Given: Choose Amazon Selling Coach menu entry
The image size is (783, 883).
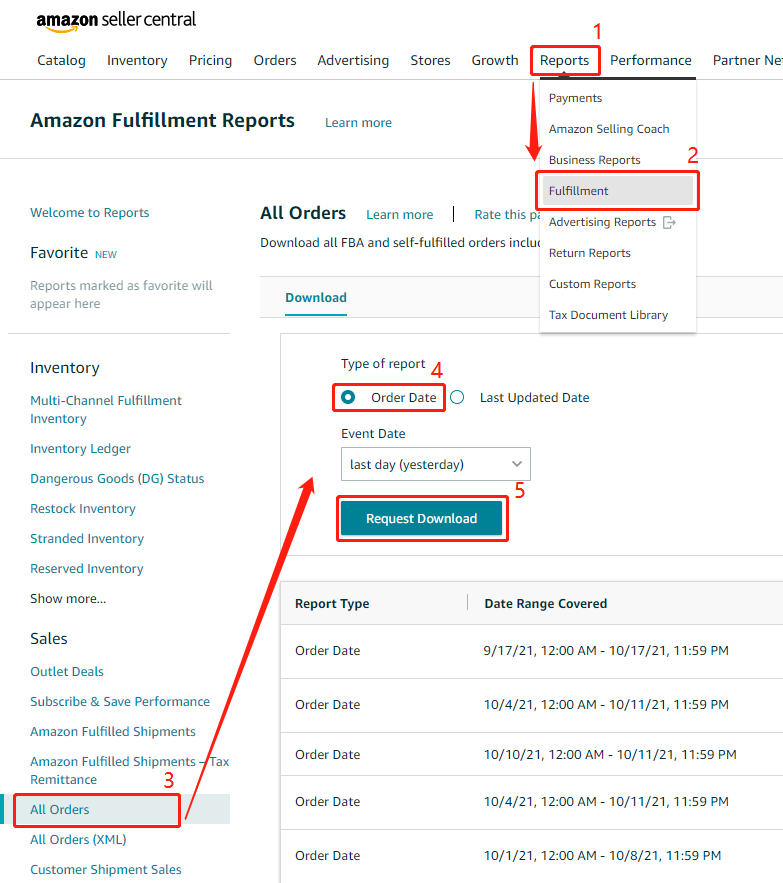Looking at the screenshot, I should (x=609, y=129).
